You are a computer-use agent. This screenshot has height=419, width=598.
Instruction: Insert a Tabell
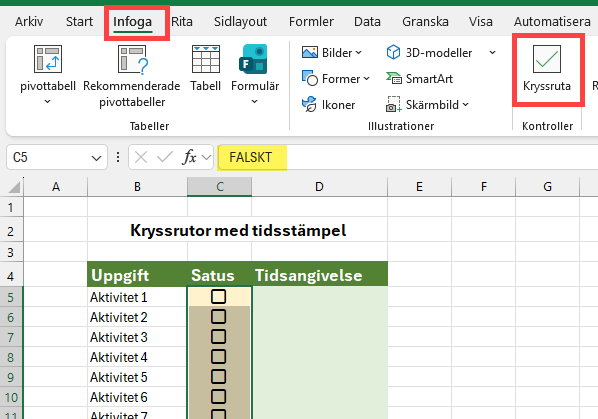(x=206, y=69)
